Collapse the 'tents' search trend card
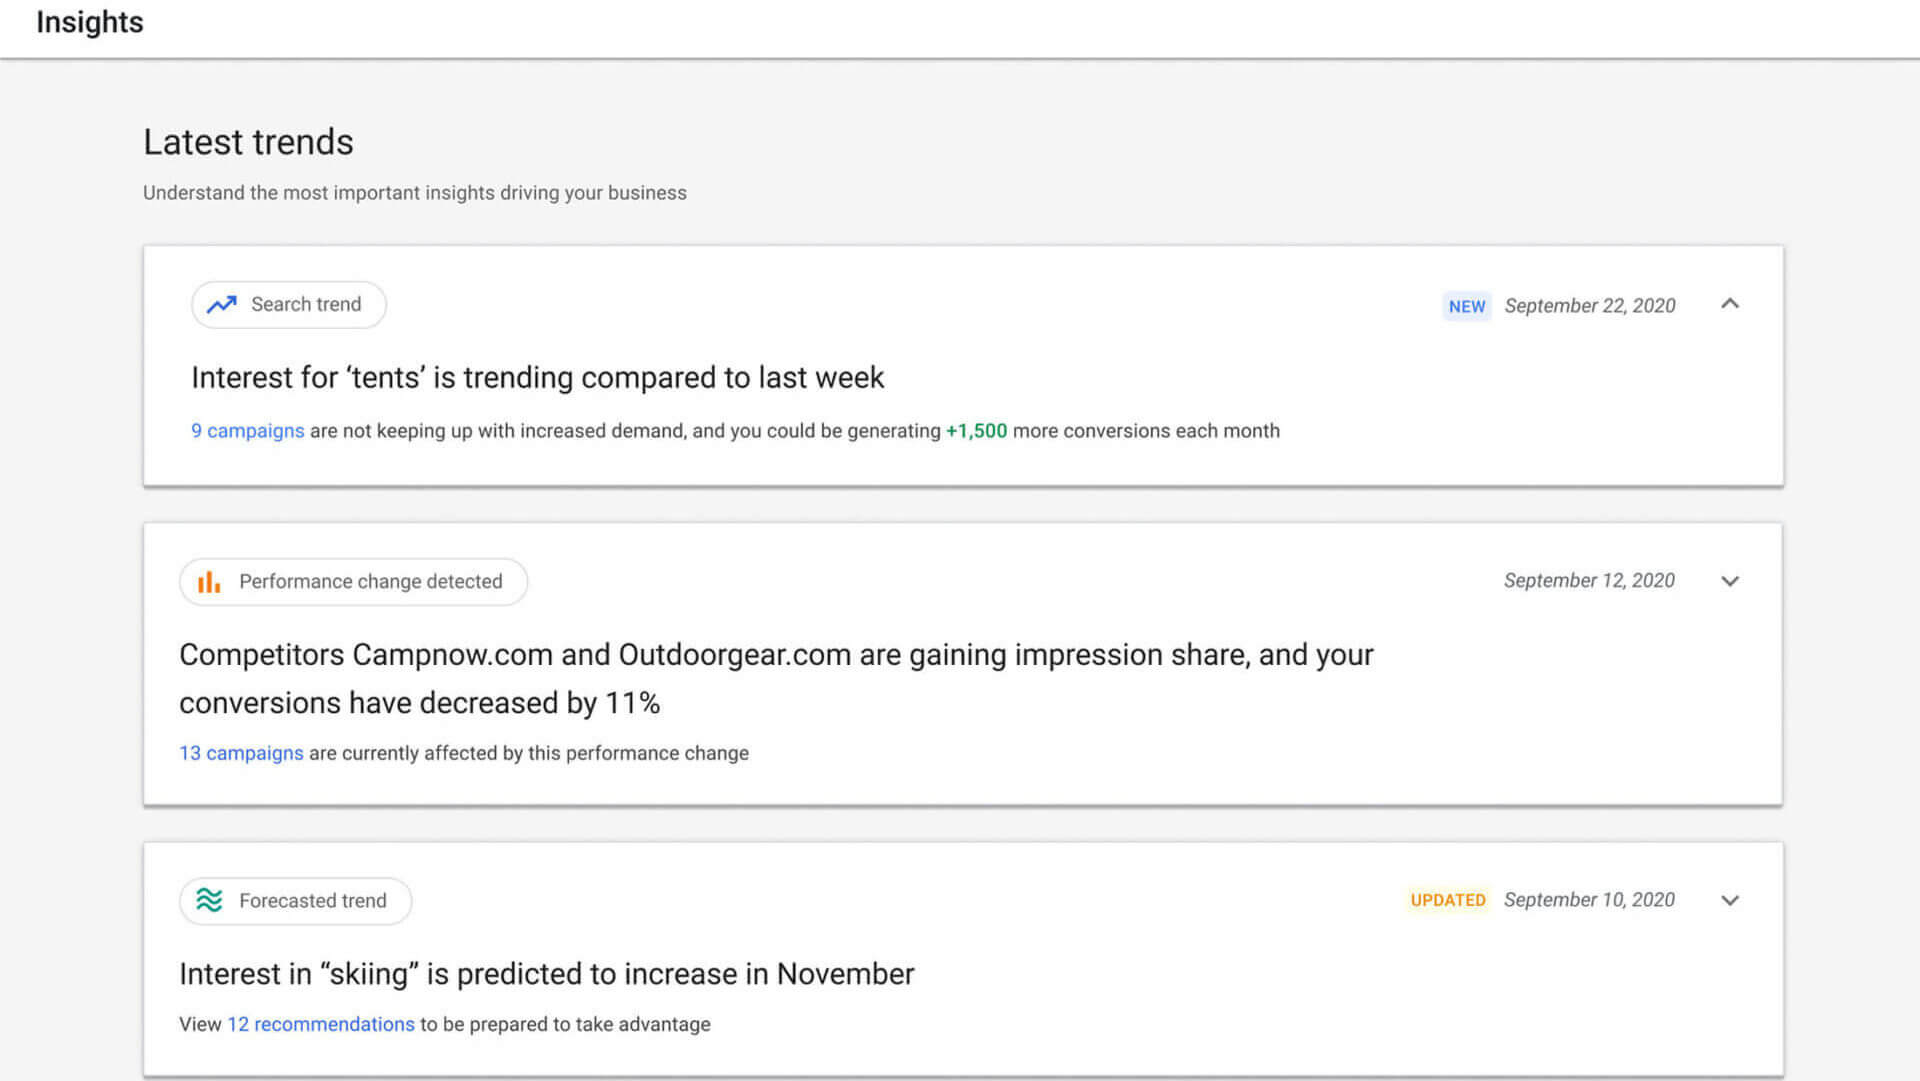The width and height of the screenshot is (1920, 1081). coord(1730,304)
